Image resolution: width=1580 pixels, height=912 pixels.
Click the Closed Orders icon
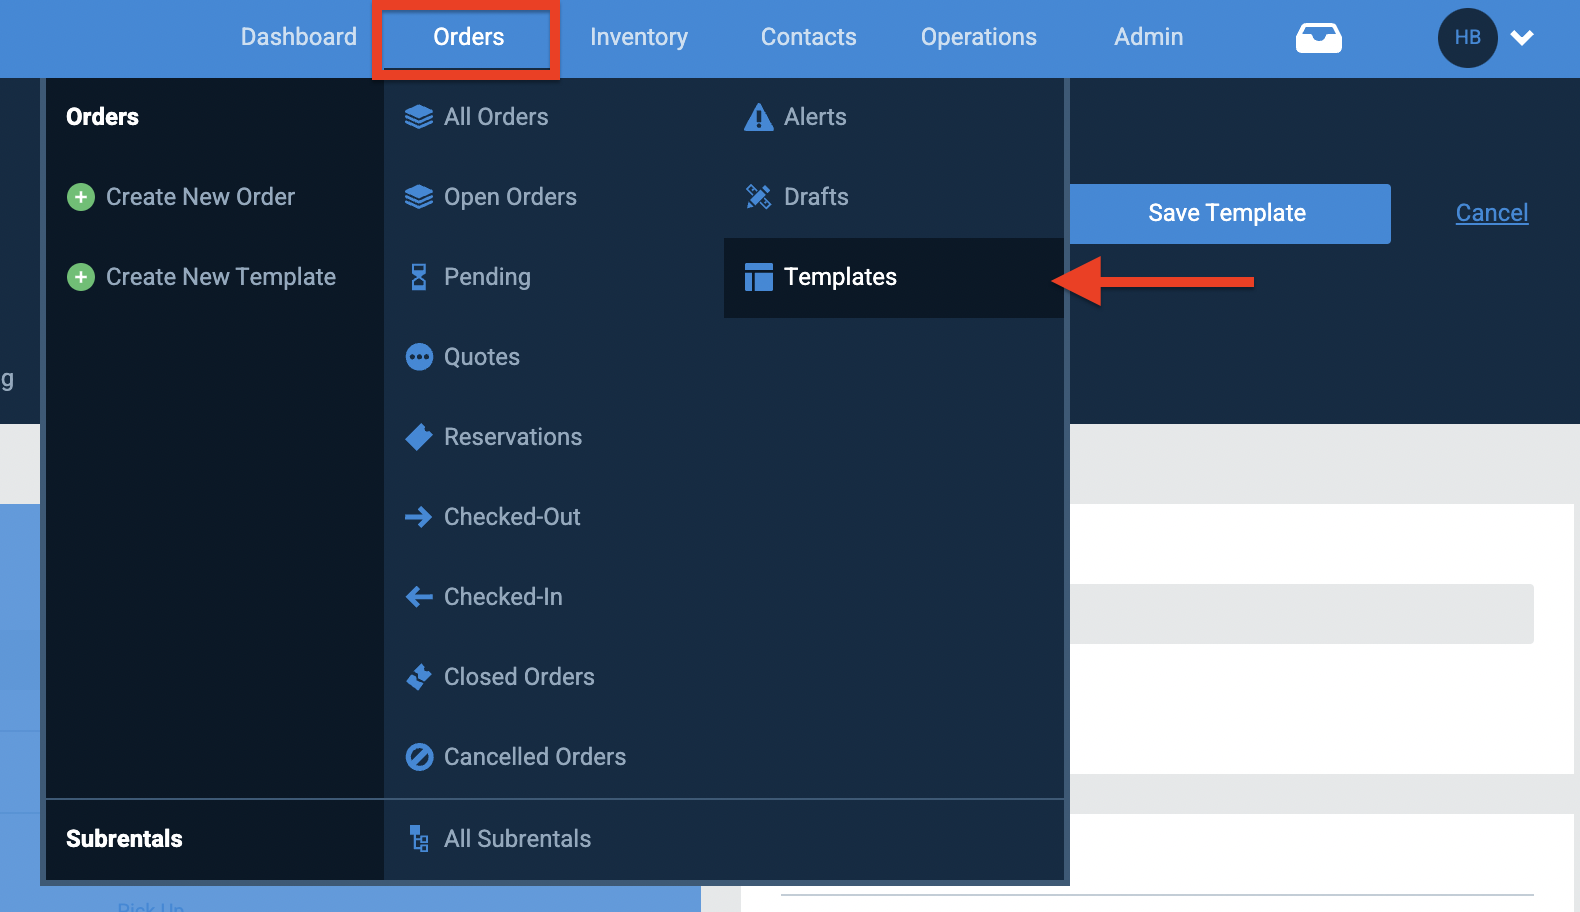tap(418, 677)
